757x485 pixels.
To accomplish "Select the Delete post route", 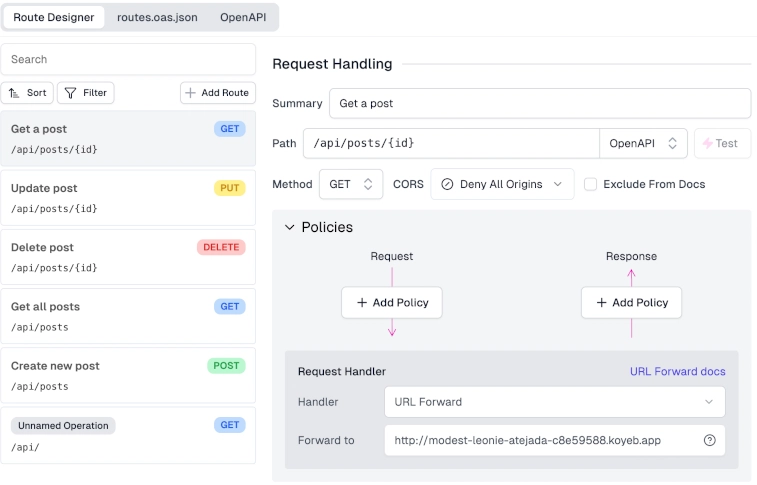I will click(128, 257).
